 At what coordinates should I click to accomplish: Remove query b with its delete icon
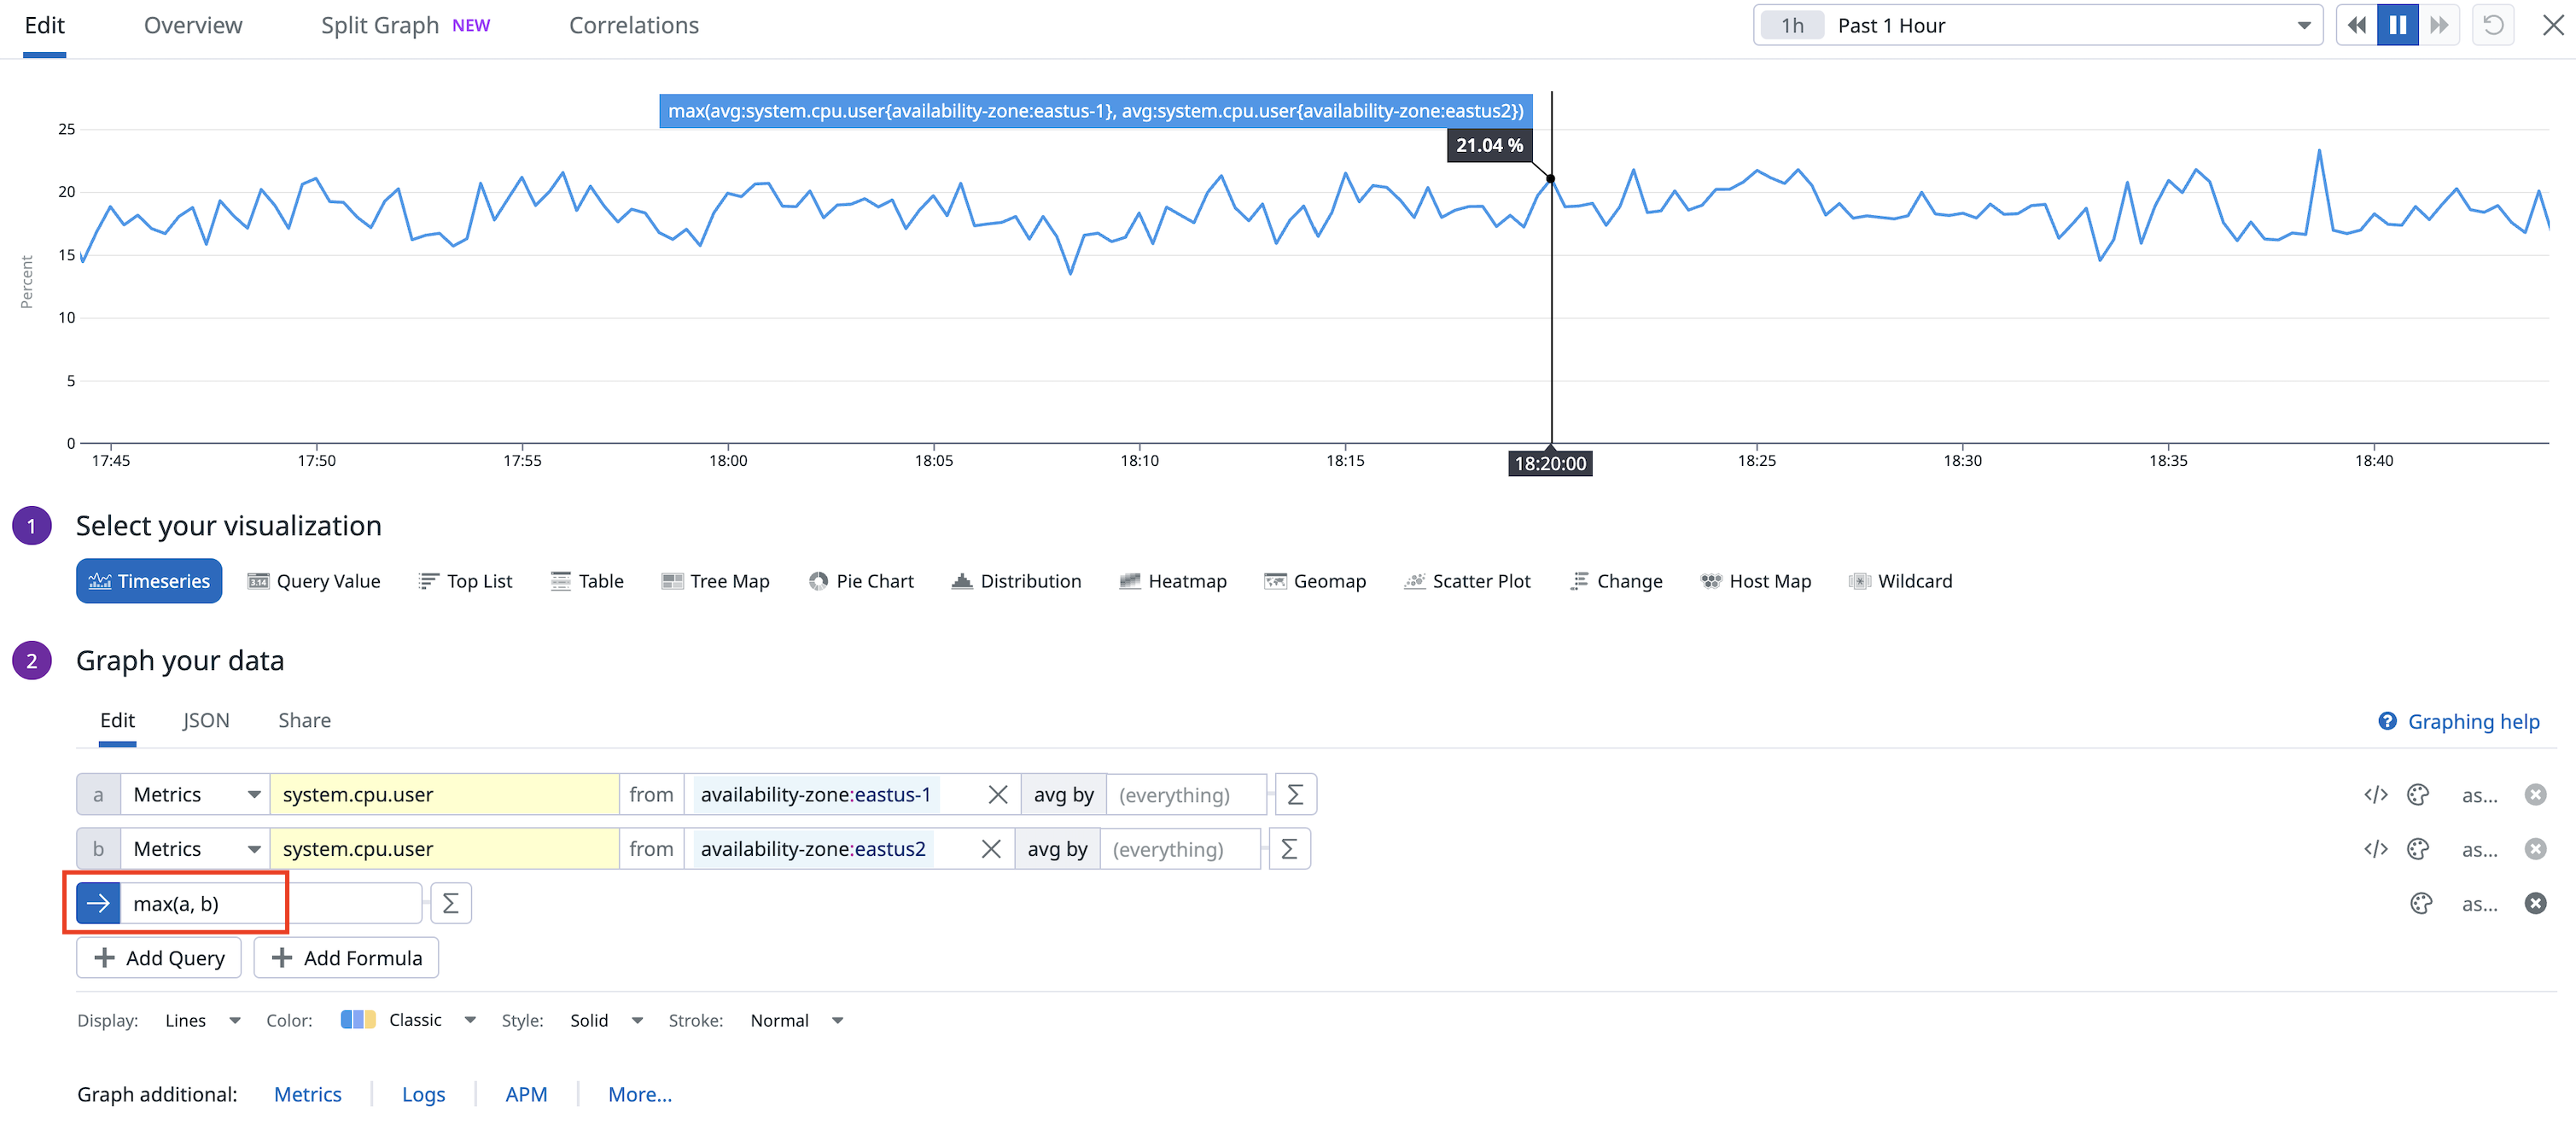pyautogui.click(x=2534, y=849)
